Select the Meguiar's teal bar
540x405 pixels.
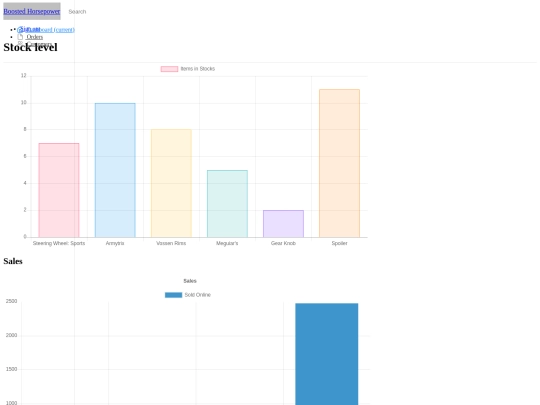click(227, 204)
